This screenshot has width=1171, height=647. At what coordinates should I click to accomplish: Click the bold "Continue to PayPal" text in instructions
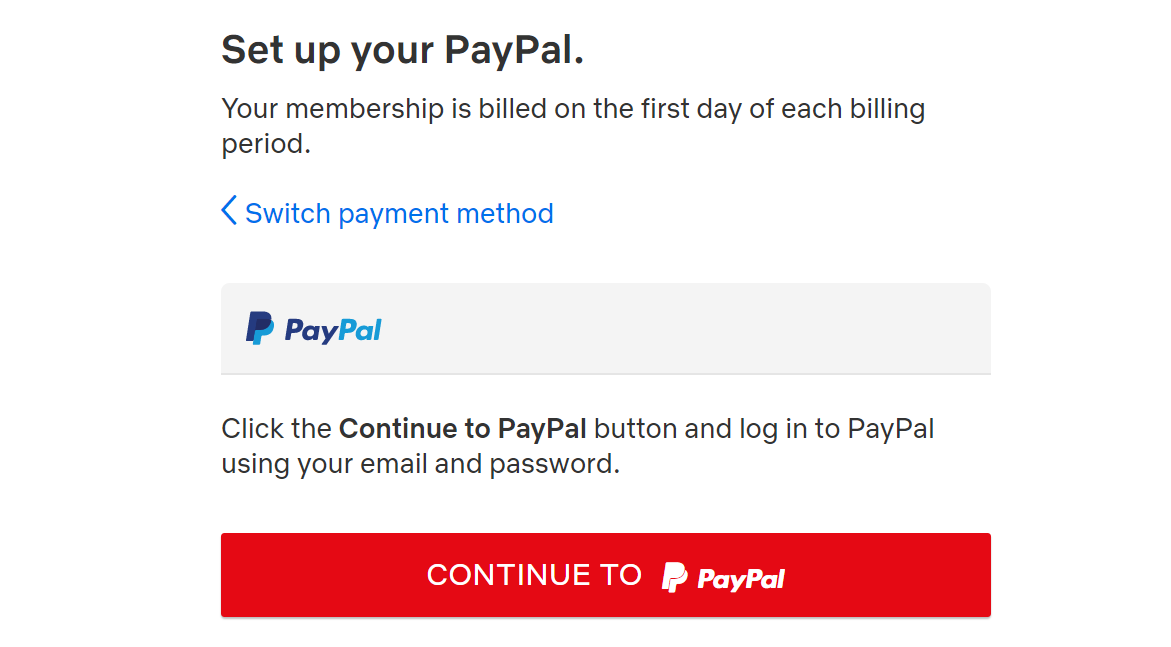(463, 428)
